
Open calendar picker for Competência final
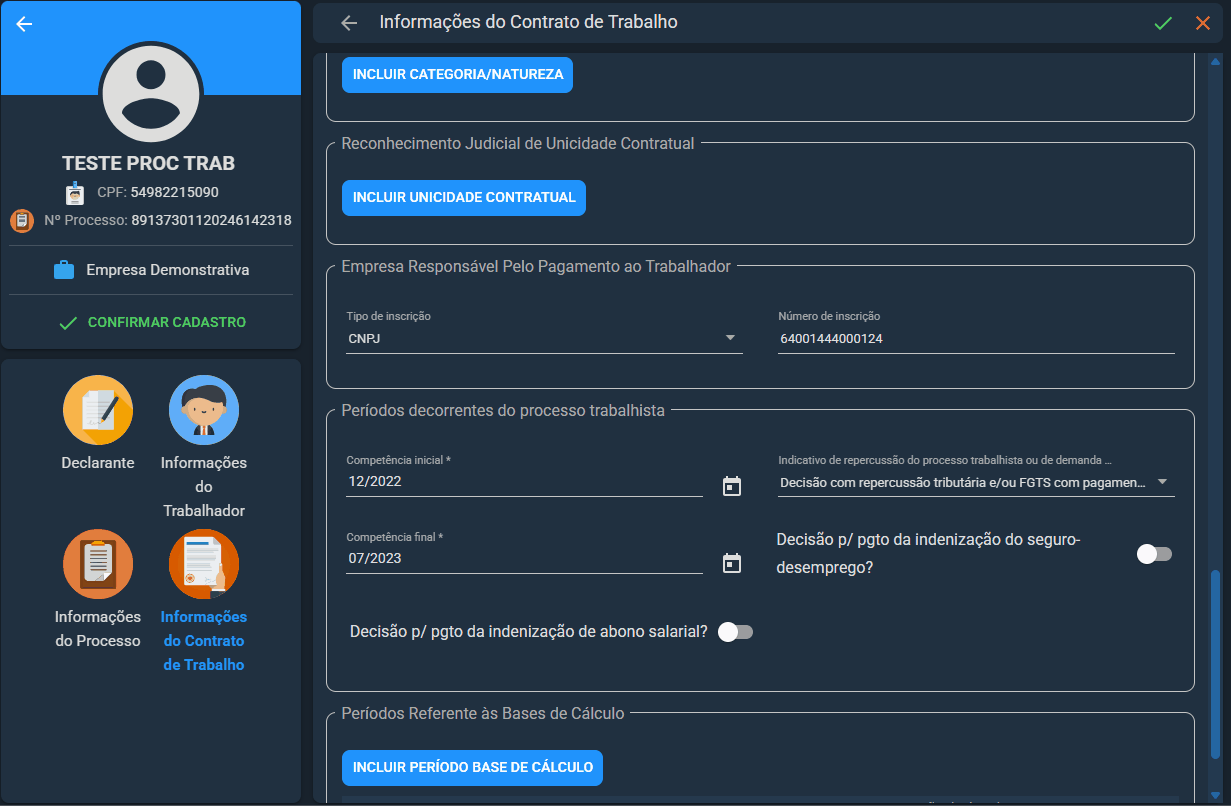click(x=732, y=563)
